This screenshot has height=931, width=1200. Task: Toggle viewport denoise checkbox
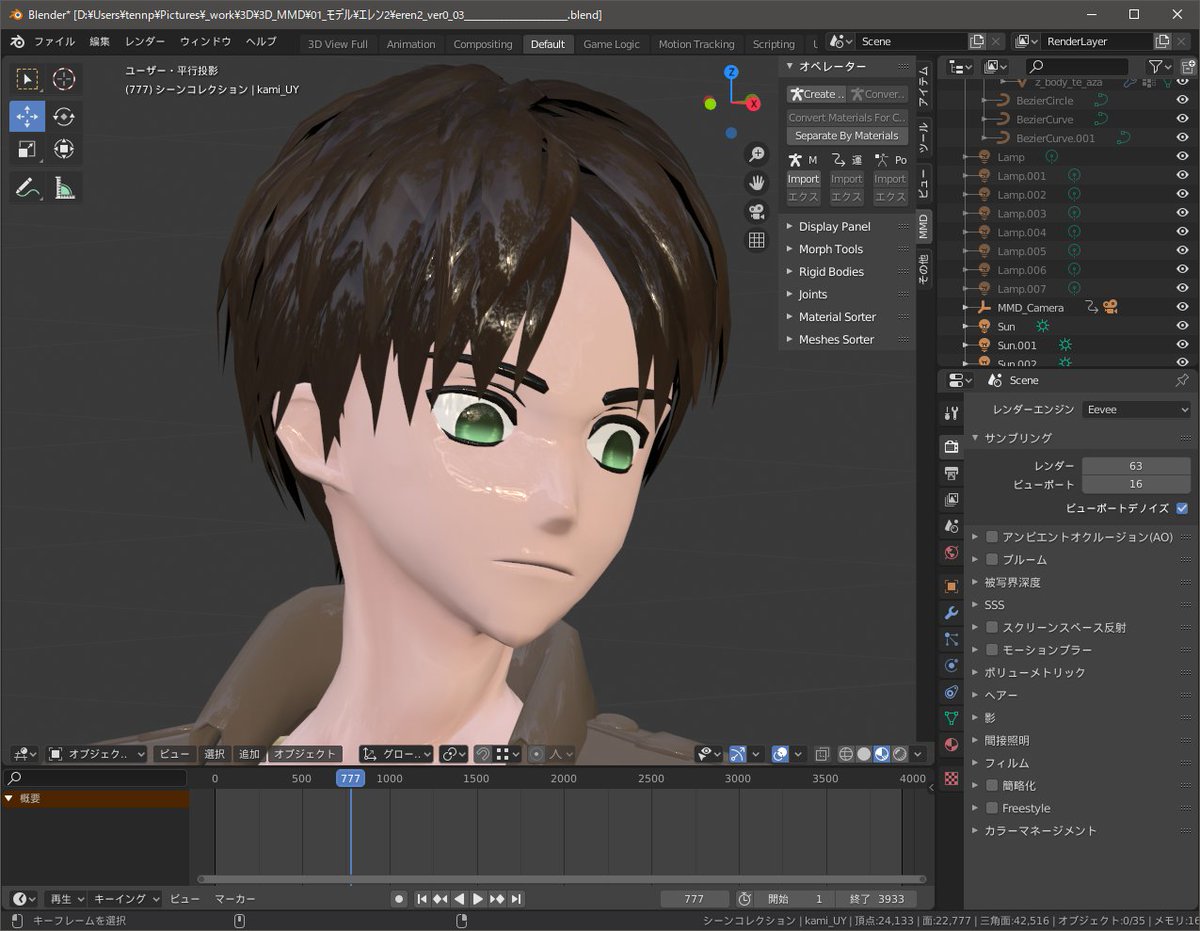[x=1182, y=508]
